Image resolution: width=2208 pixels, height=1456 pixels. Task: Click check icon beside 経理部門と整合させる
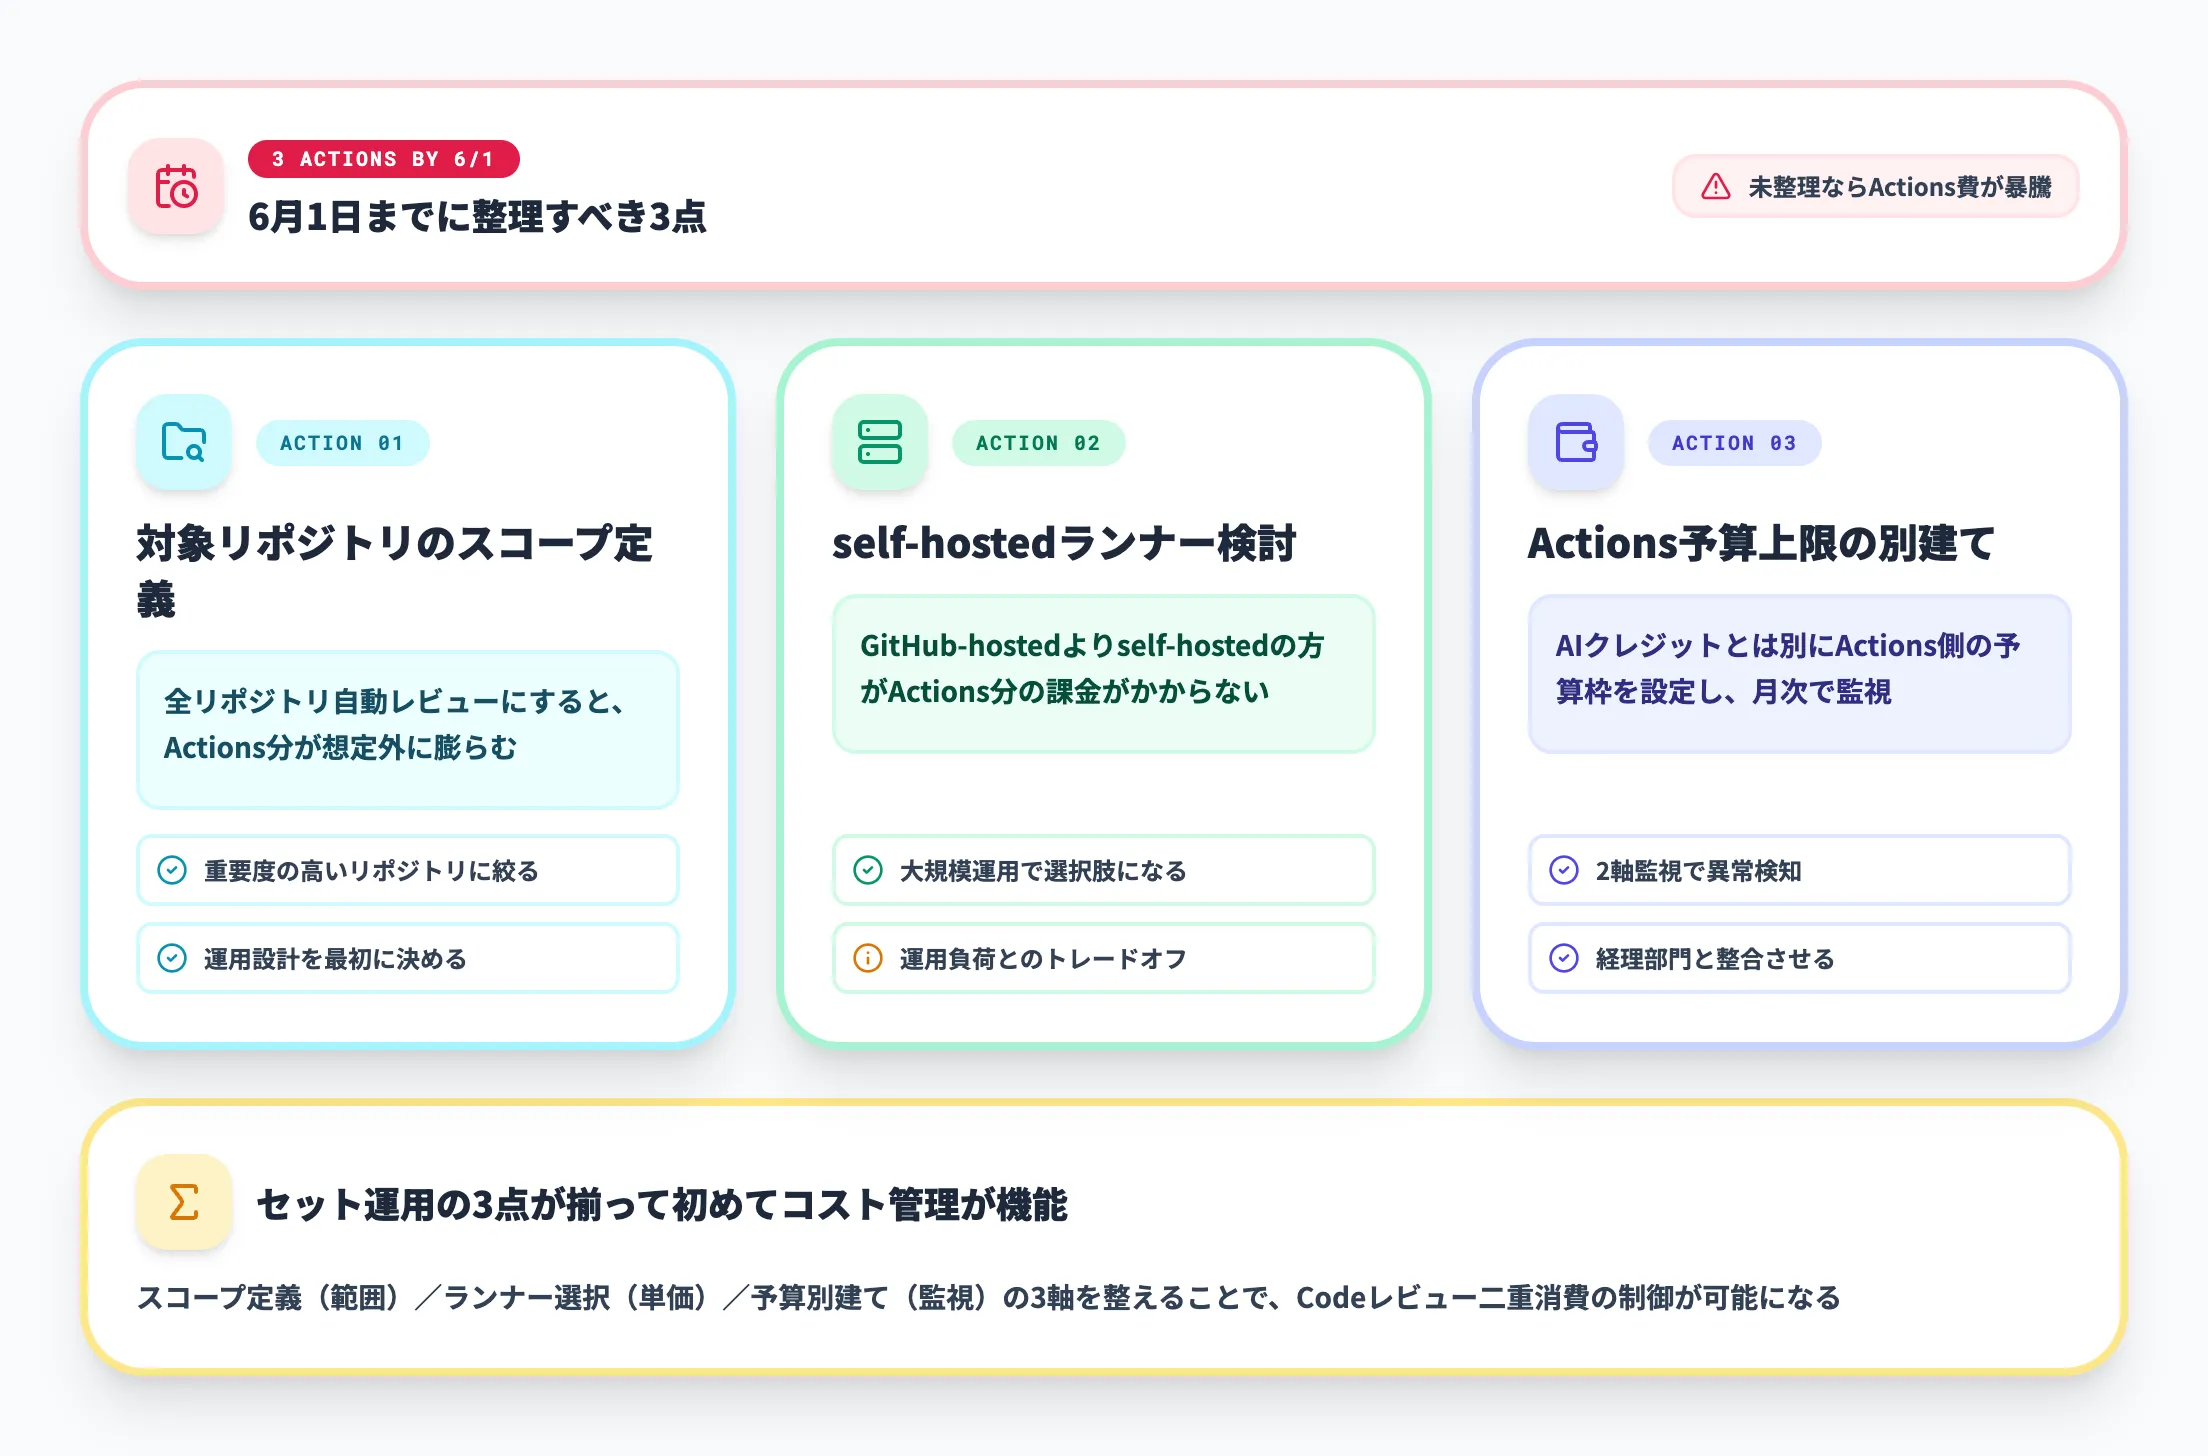pos(1564,958)
